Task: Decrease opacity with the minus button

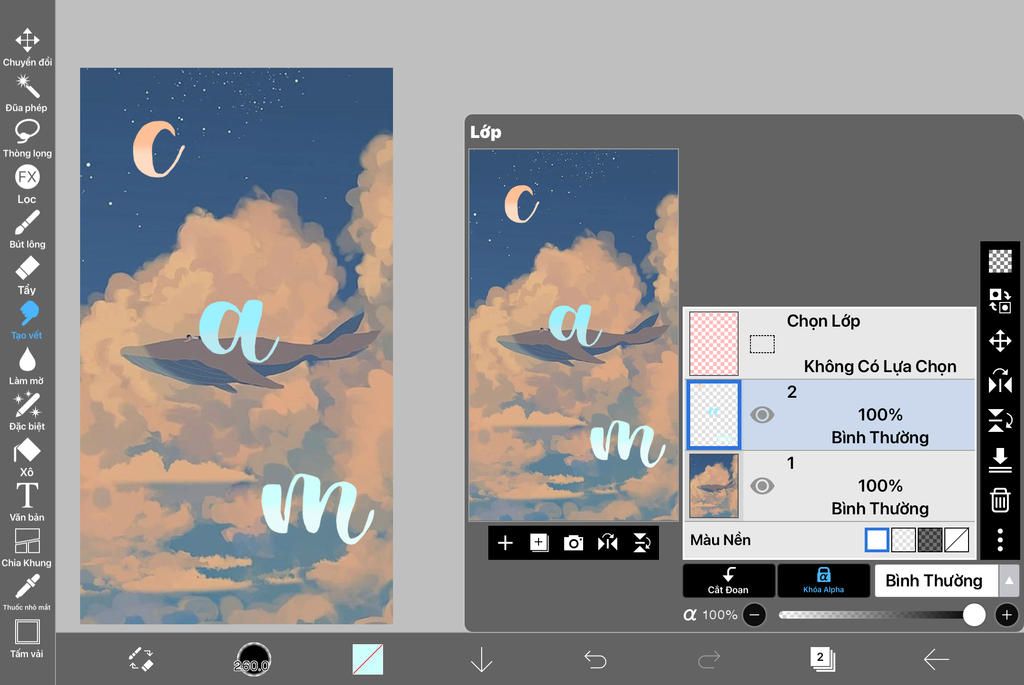Action: [x=754, y=614]
